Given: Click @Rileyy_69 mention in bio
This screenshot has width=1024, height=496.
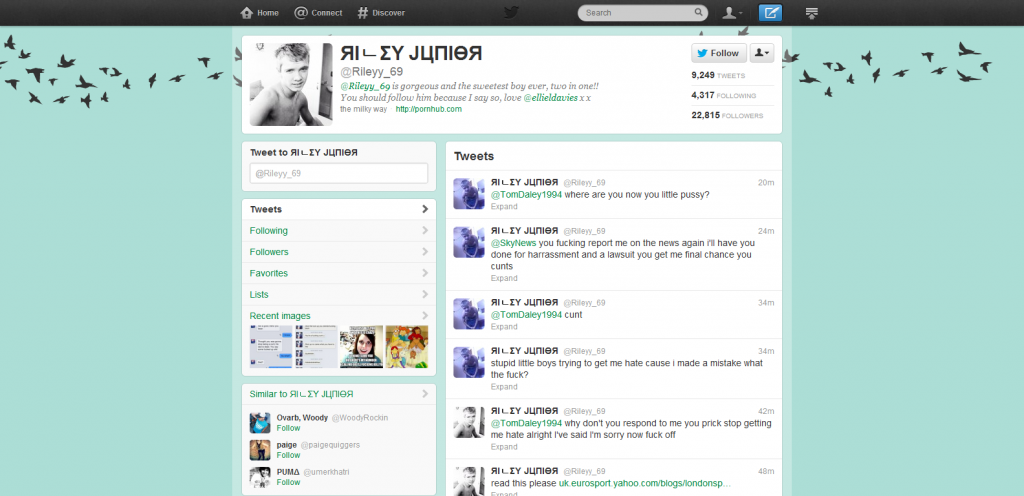Looking at the screenshot, I should tap(365, 86).
